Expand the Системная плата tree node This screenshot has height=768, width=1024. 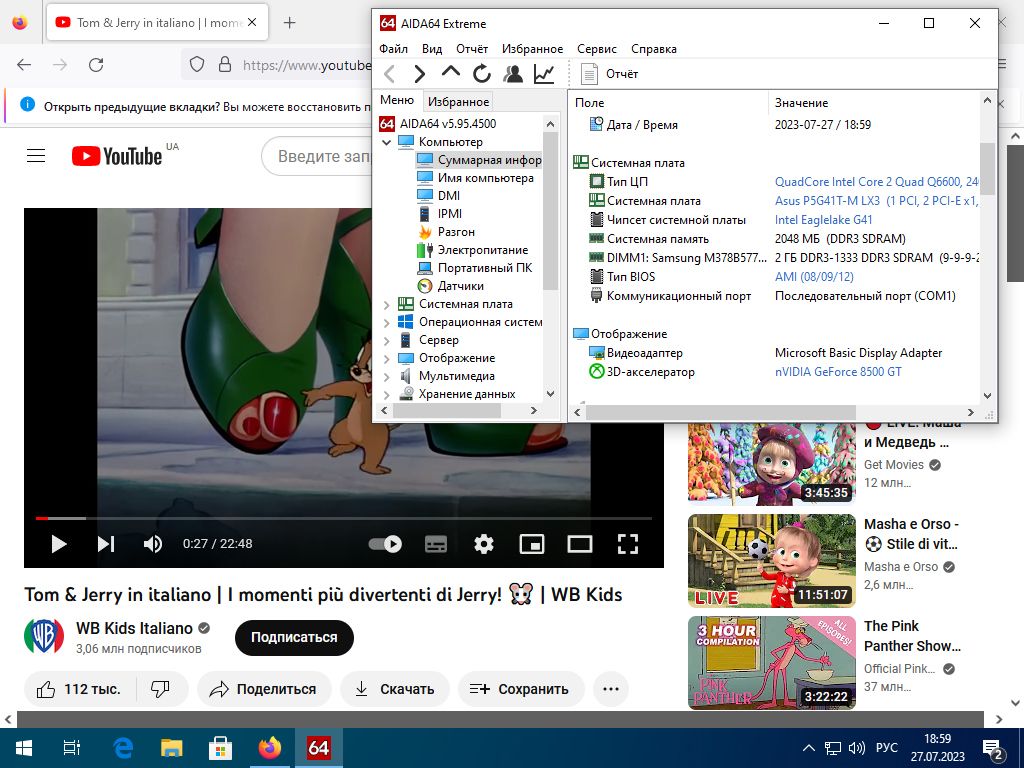click(387, 304)
